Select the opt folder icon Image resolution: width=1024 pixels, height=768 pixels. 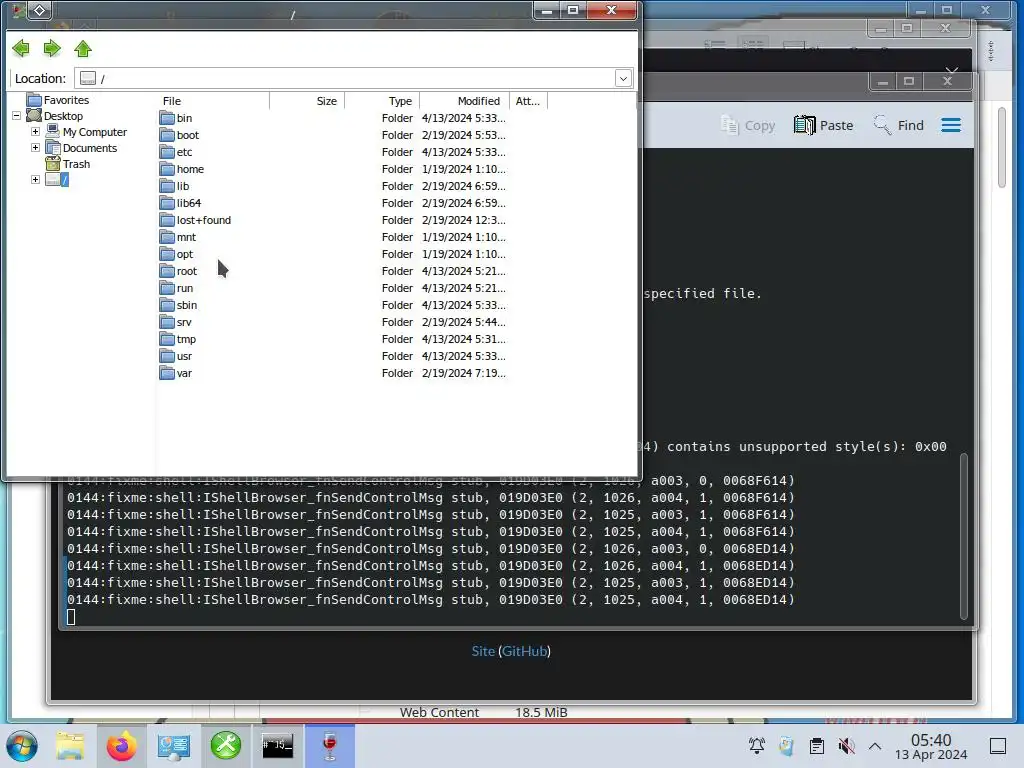coord(167,254)
